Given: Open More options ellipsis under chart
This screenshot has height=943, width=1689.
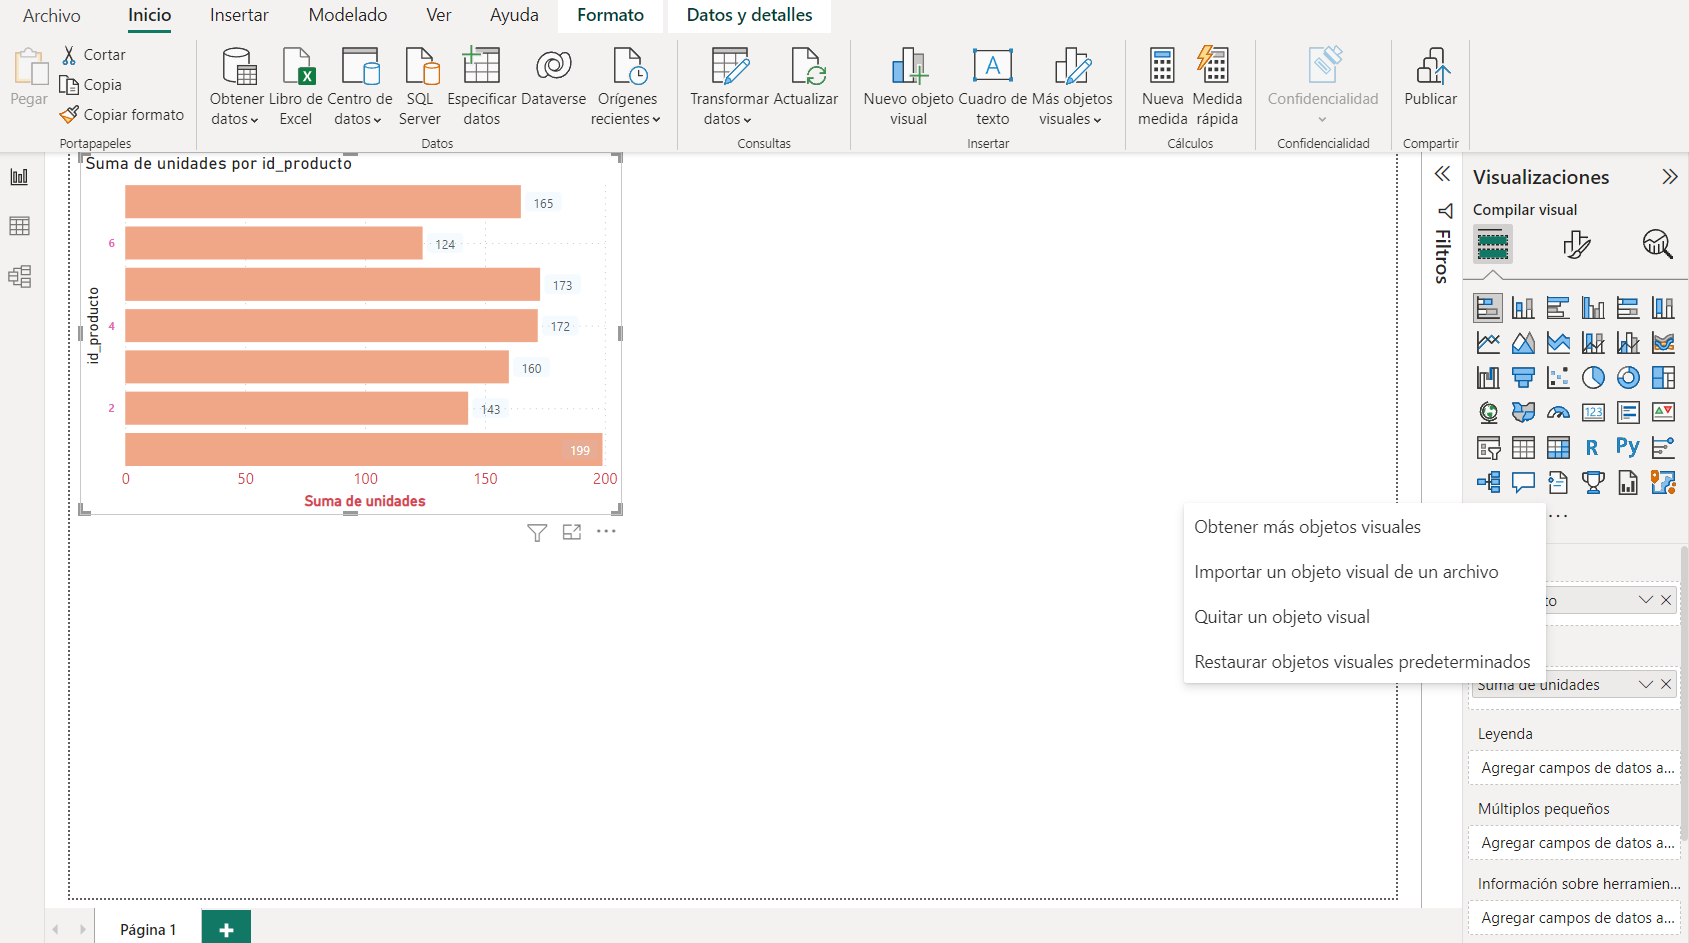Looking at the screenshot, I should [x=606, y=531].
